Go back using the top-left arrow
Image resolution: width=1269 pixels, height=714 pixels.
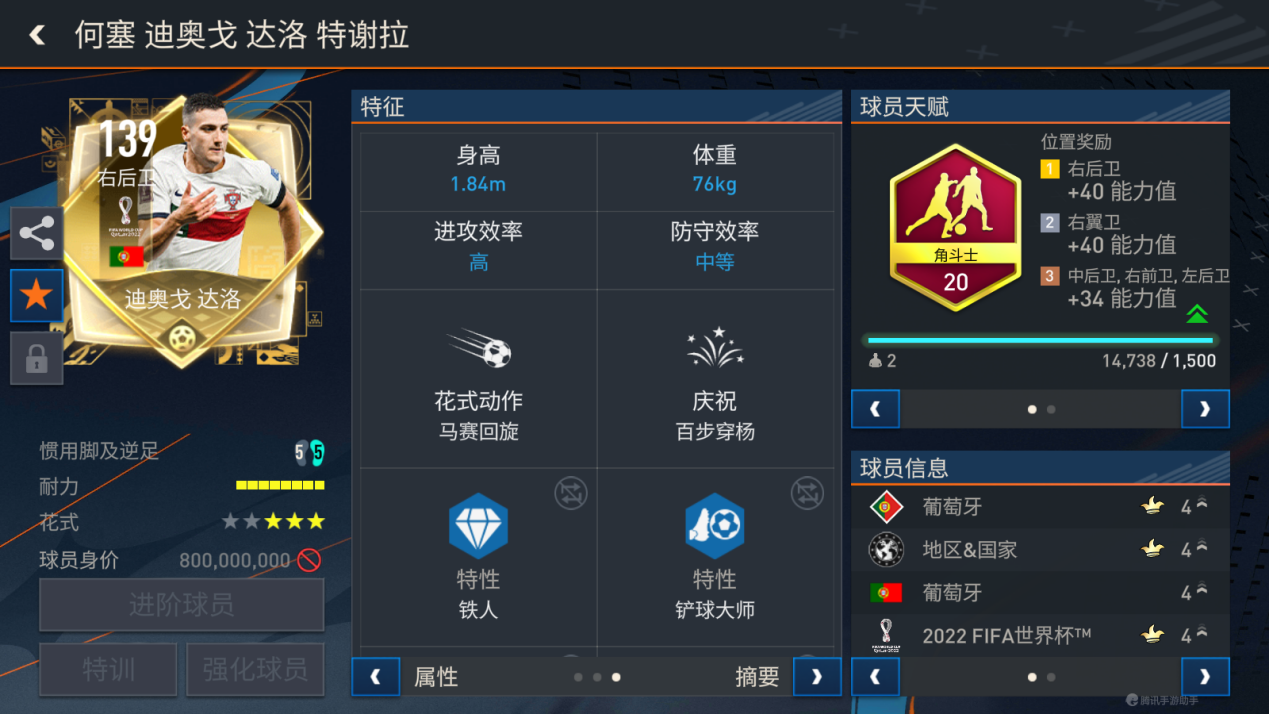[x=37, y=36]
